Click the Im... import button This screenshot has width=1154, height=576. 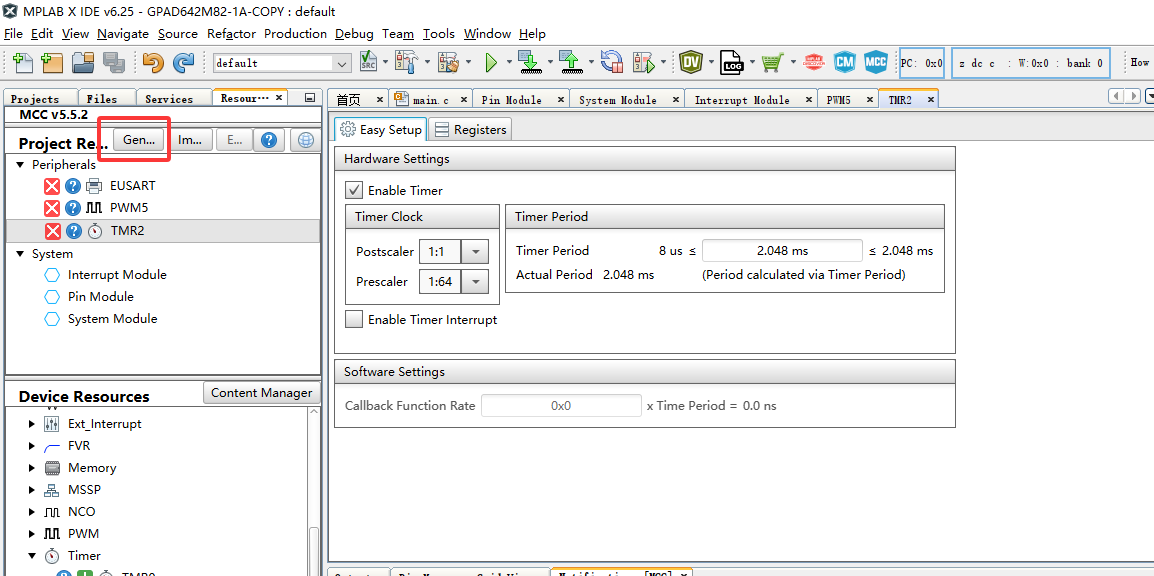point(191,140)
